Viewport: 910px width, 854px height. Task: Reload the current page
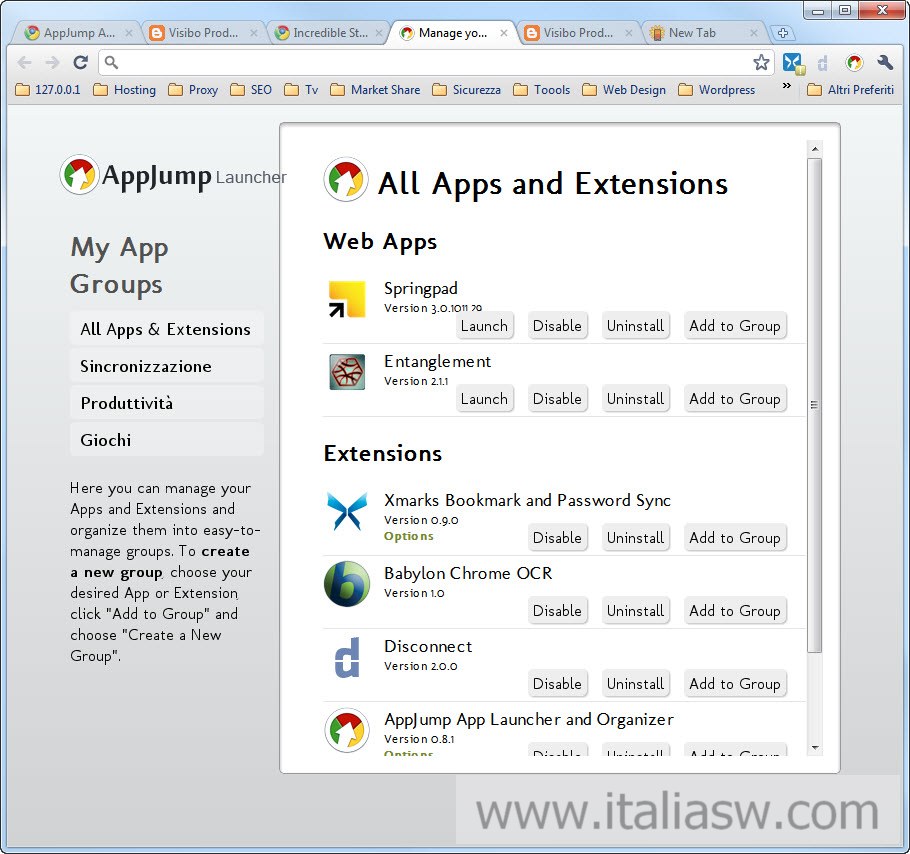coord(81,63)
